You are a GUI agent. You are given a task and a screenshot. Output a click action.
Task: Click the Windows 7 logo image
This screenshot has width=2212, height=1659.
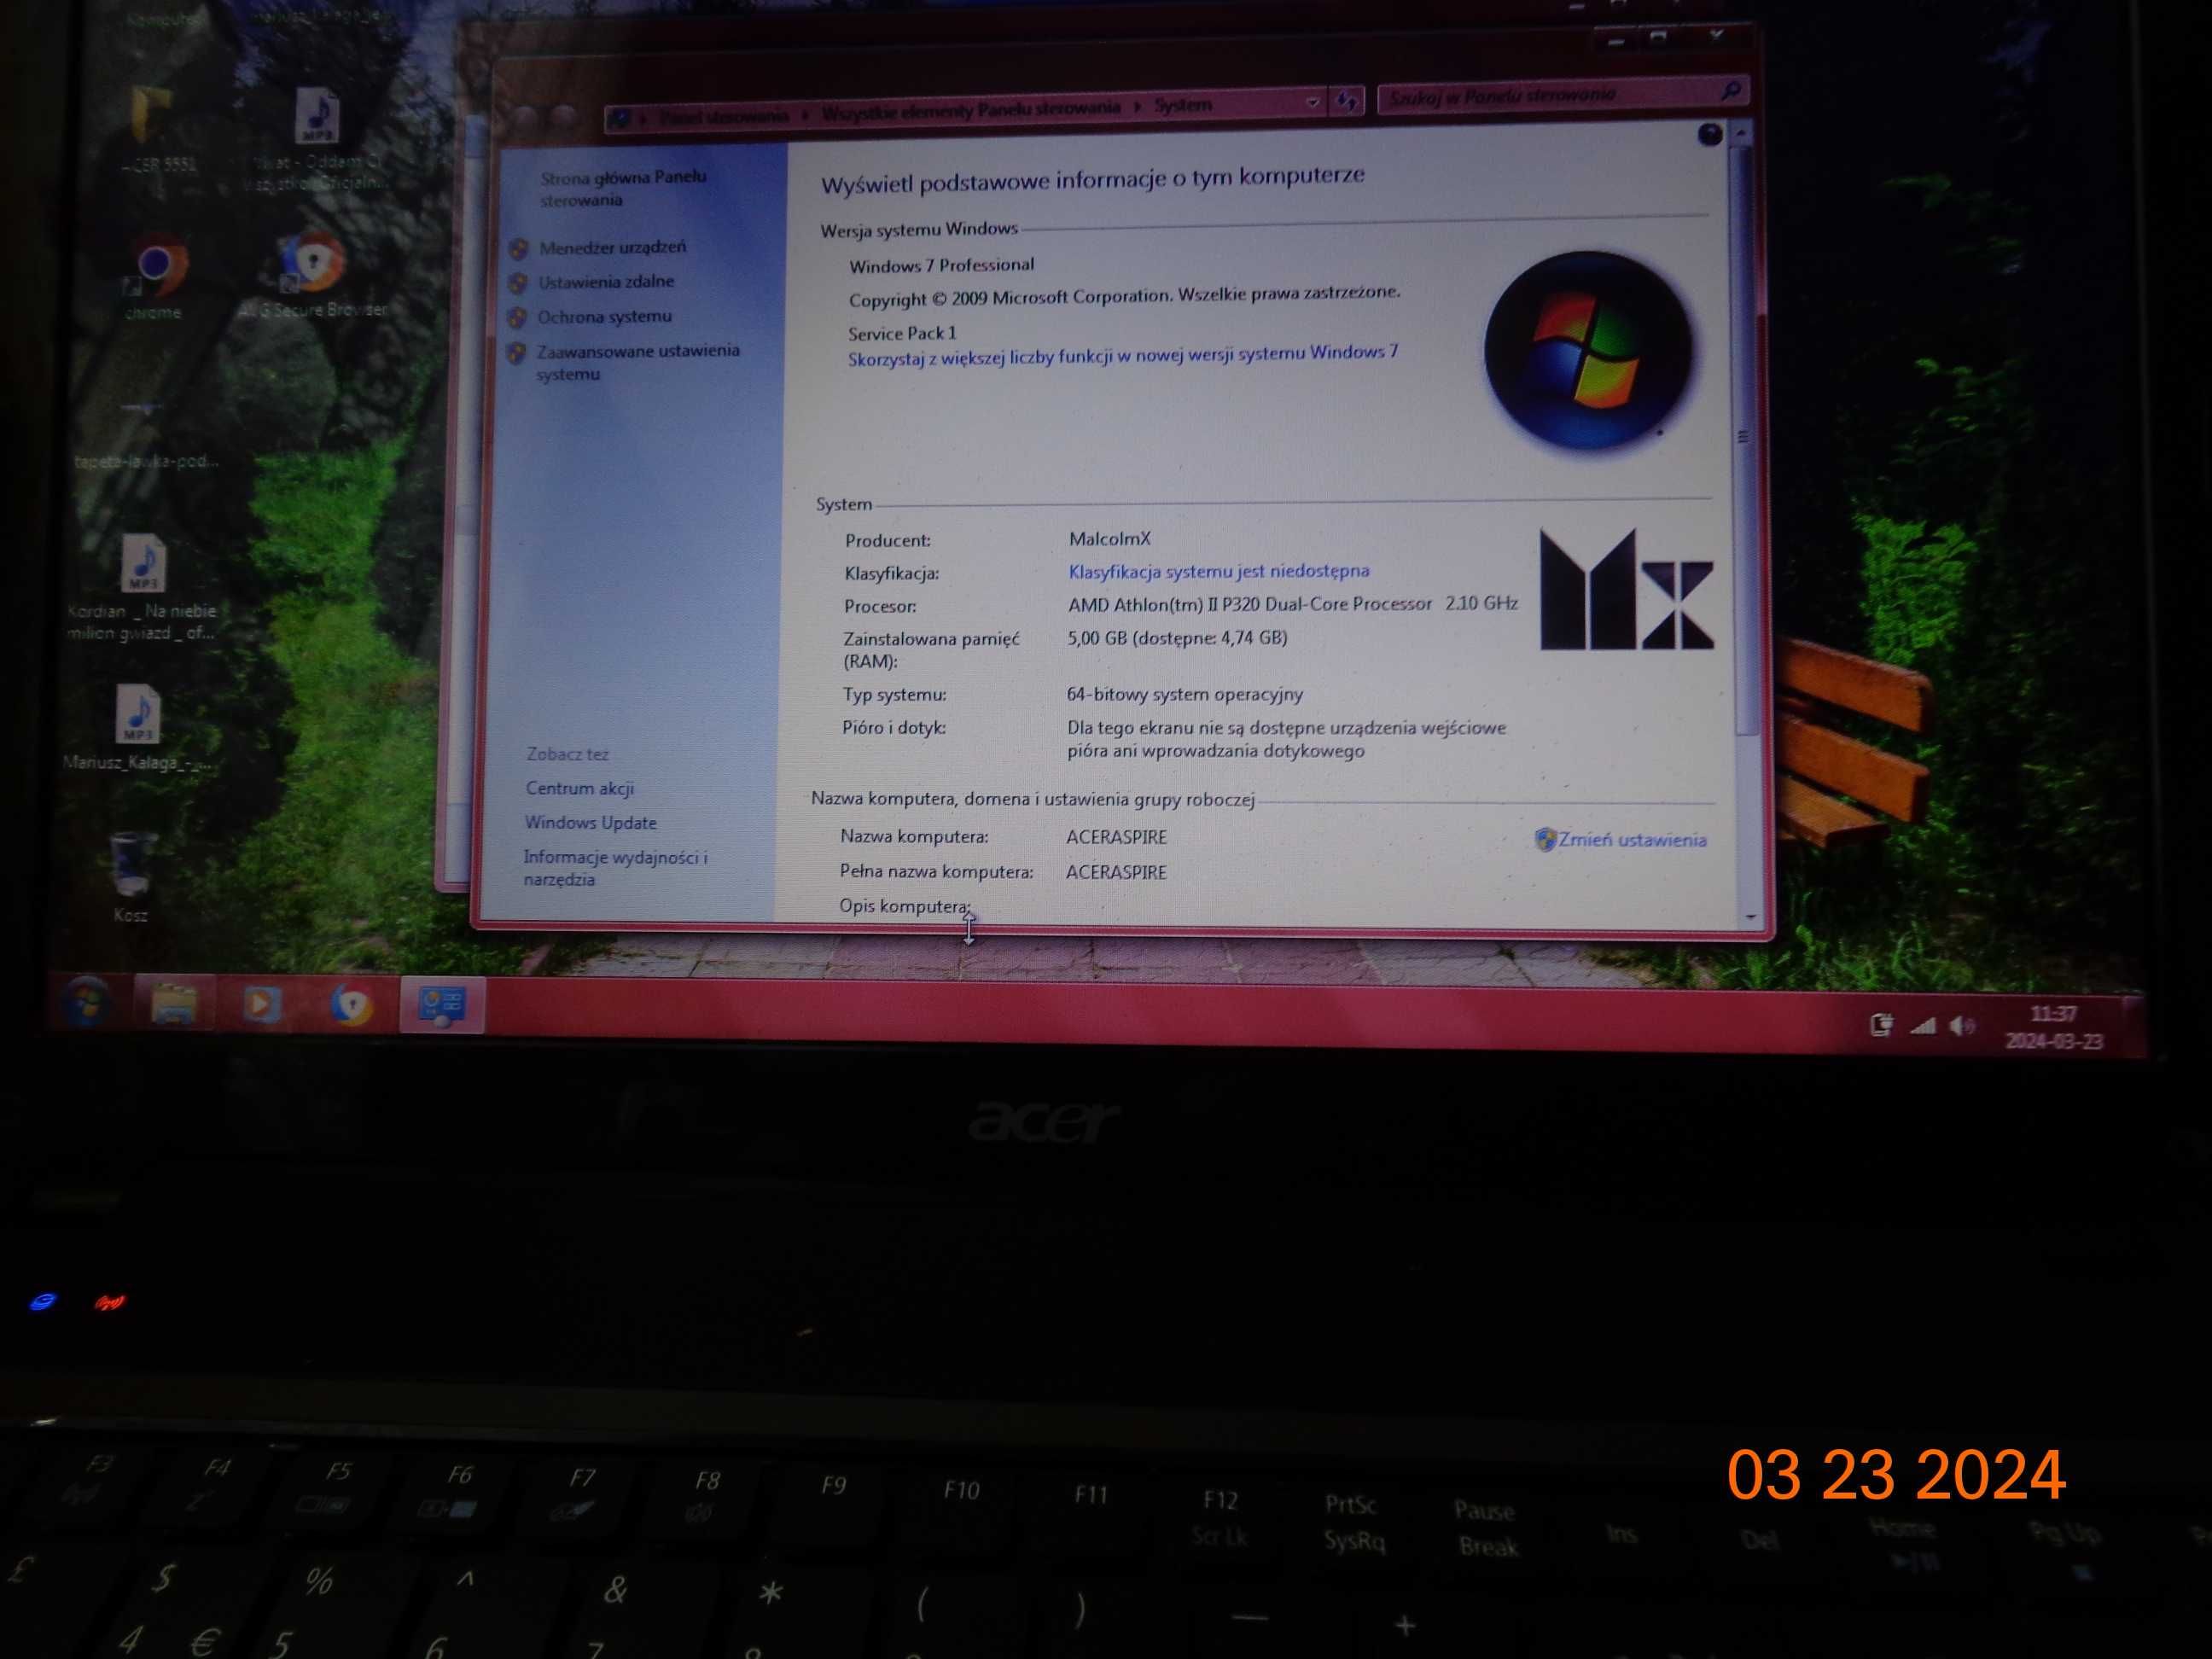1588,350
